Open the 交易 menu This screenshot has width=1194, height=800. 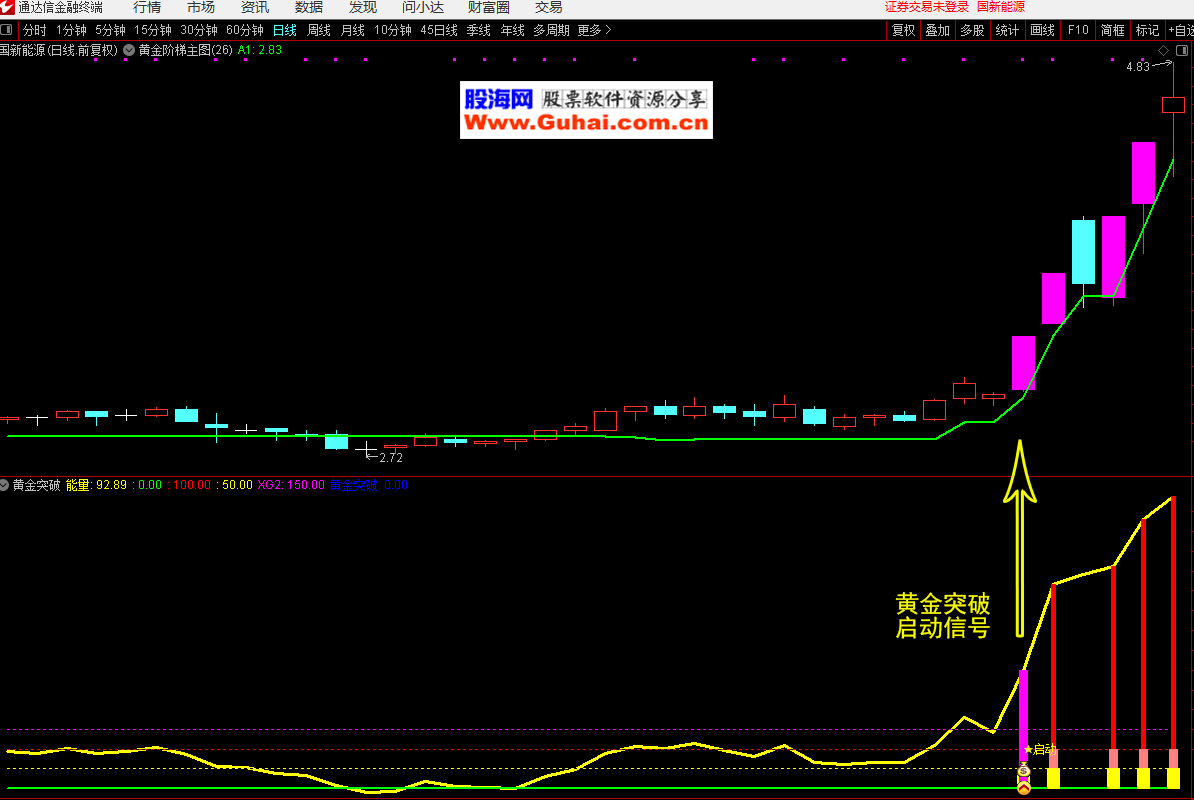[x=548, y=7]
